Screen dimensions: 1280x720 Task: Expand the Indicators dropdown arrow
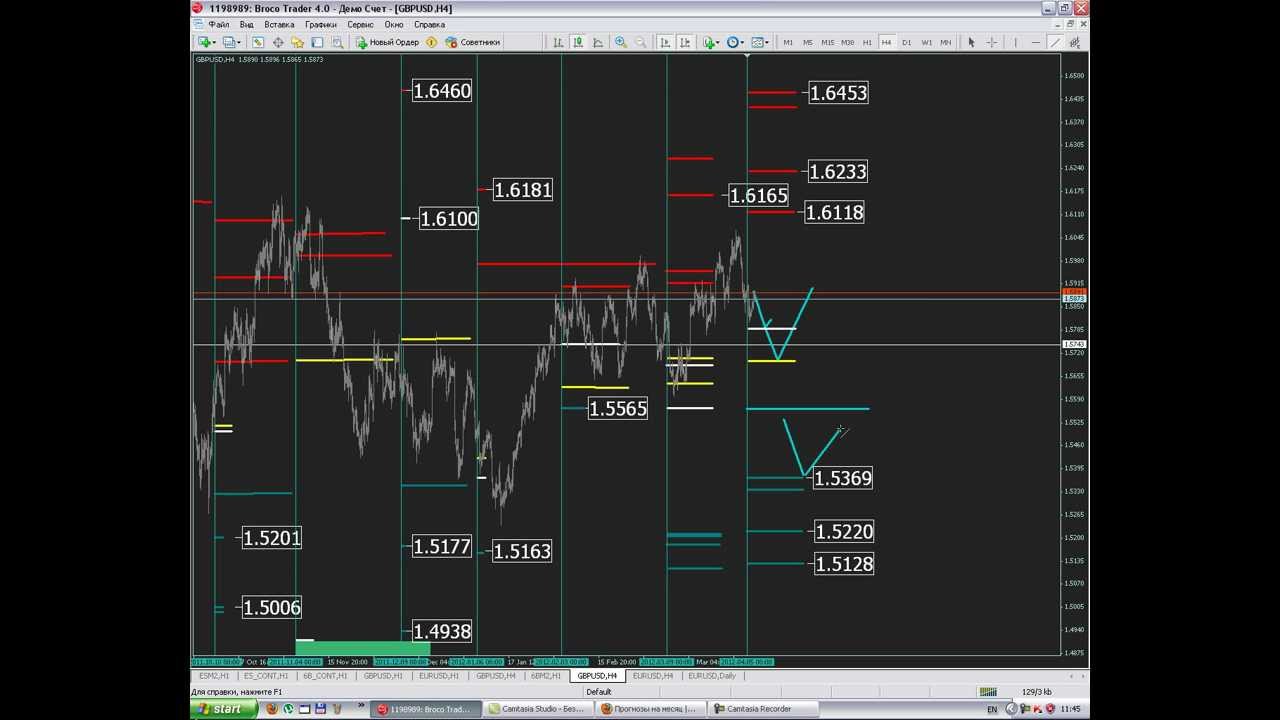click(720, 42)
